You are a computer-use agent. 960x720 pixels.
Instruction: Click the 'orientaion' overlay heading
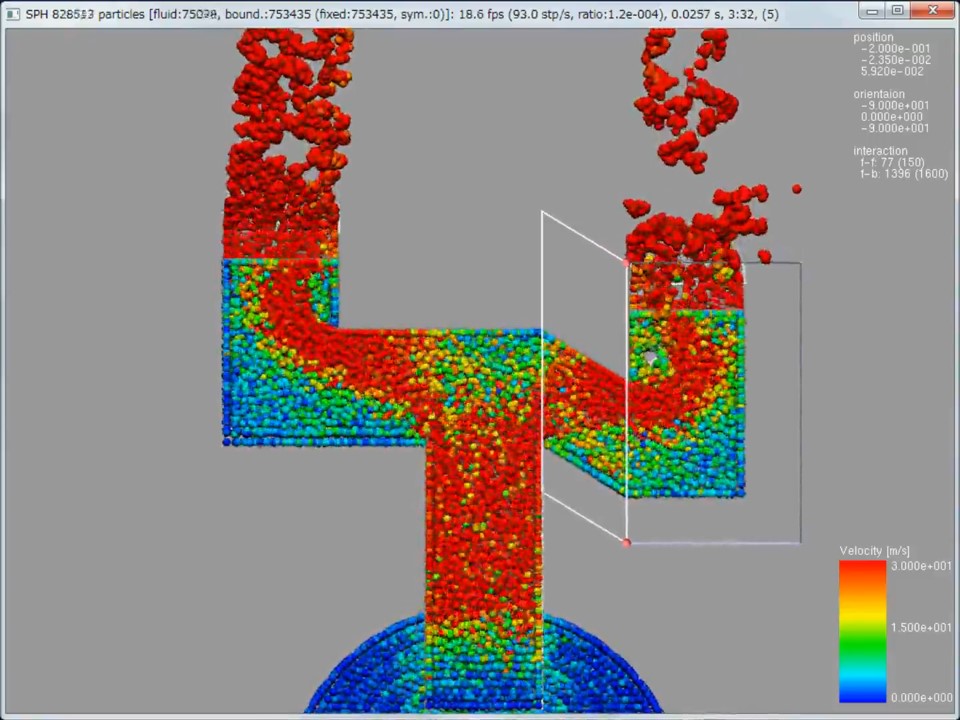click(x=879, y=94)
